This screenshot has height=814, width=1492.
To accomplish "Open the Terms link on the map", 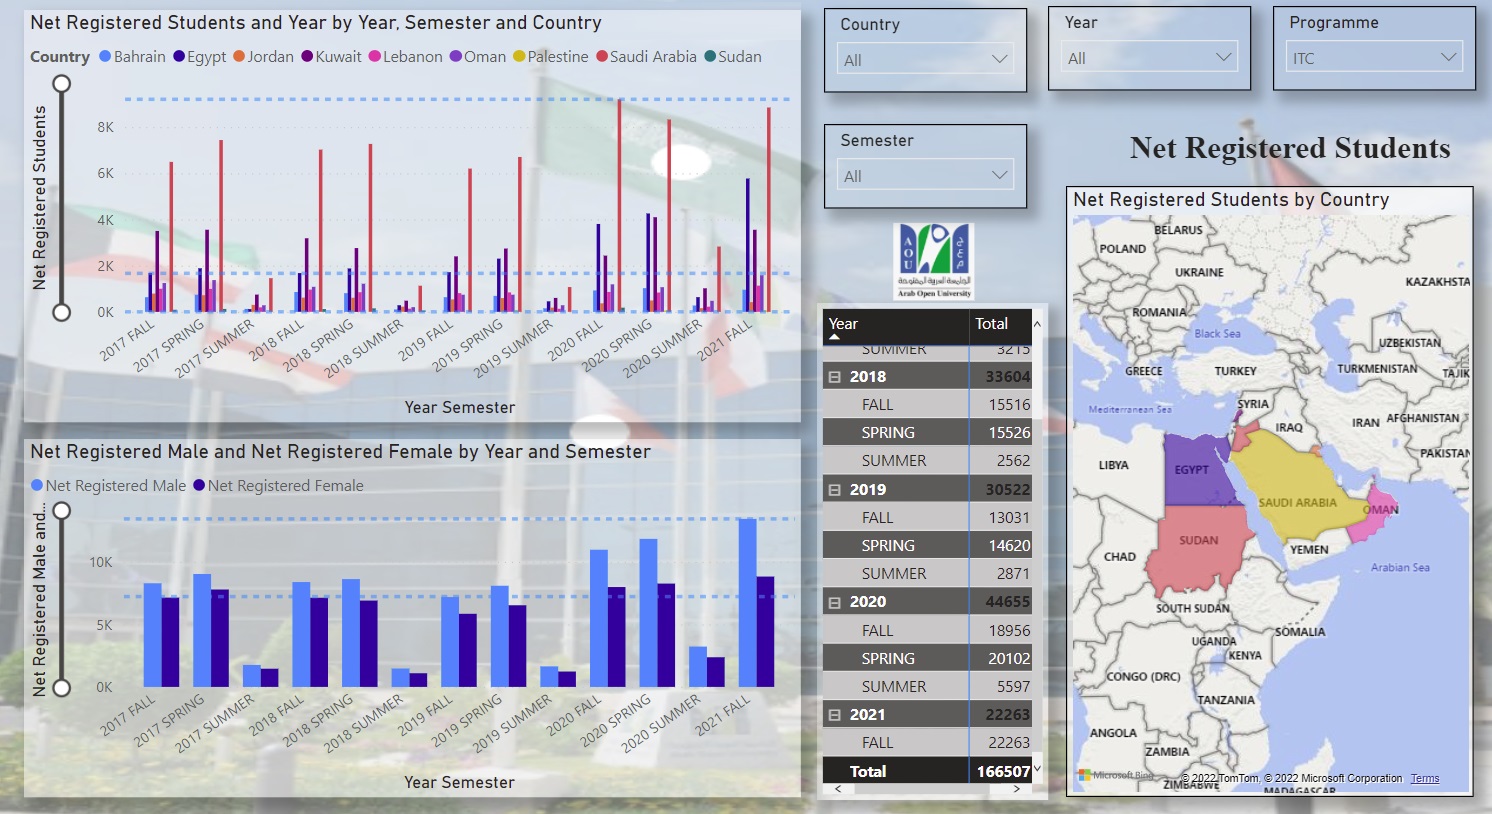I will [1425, 778].
